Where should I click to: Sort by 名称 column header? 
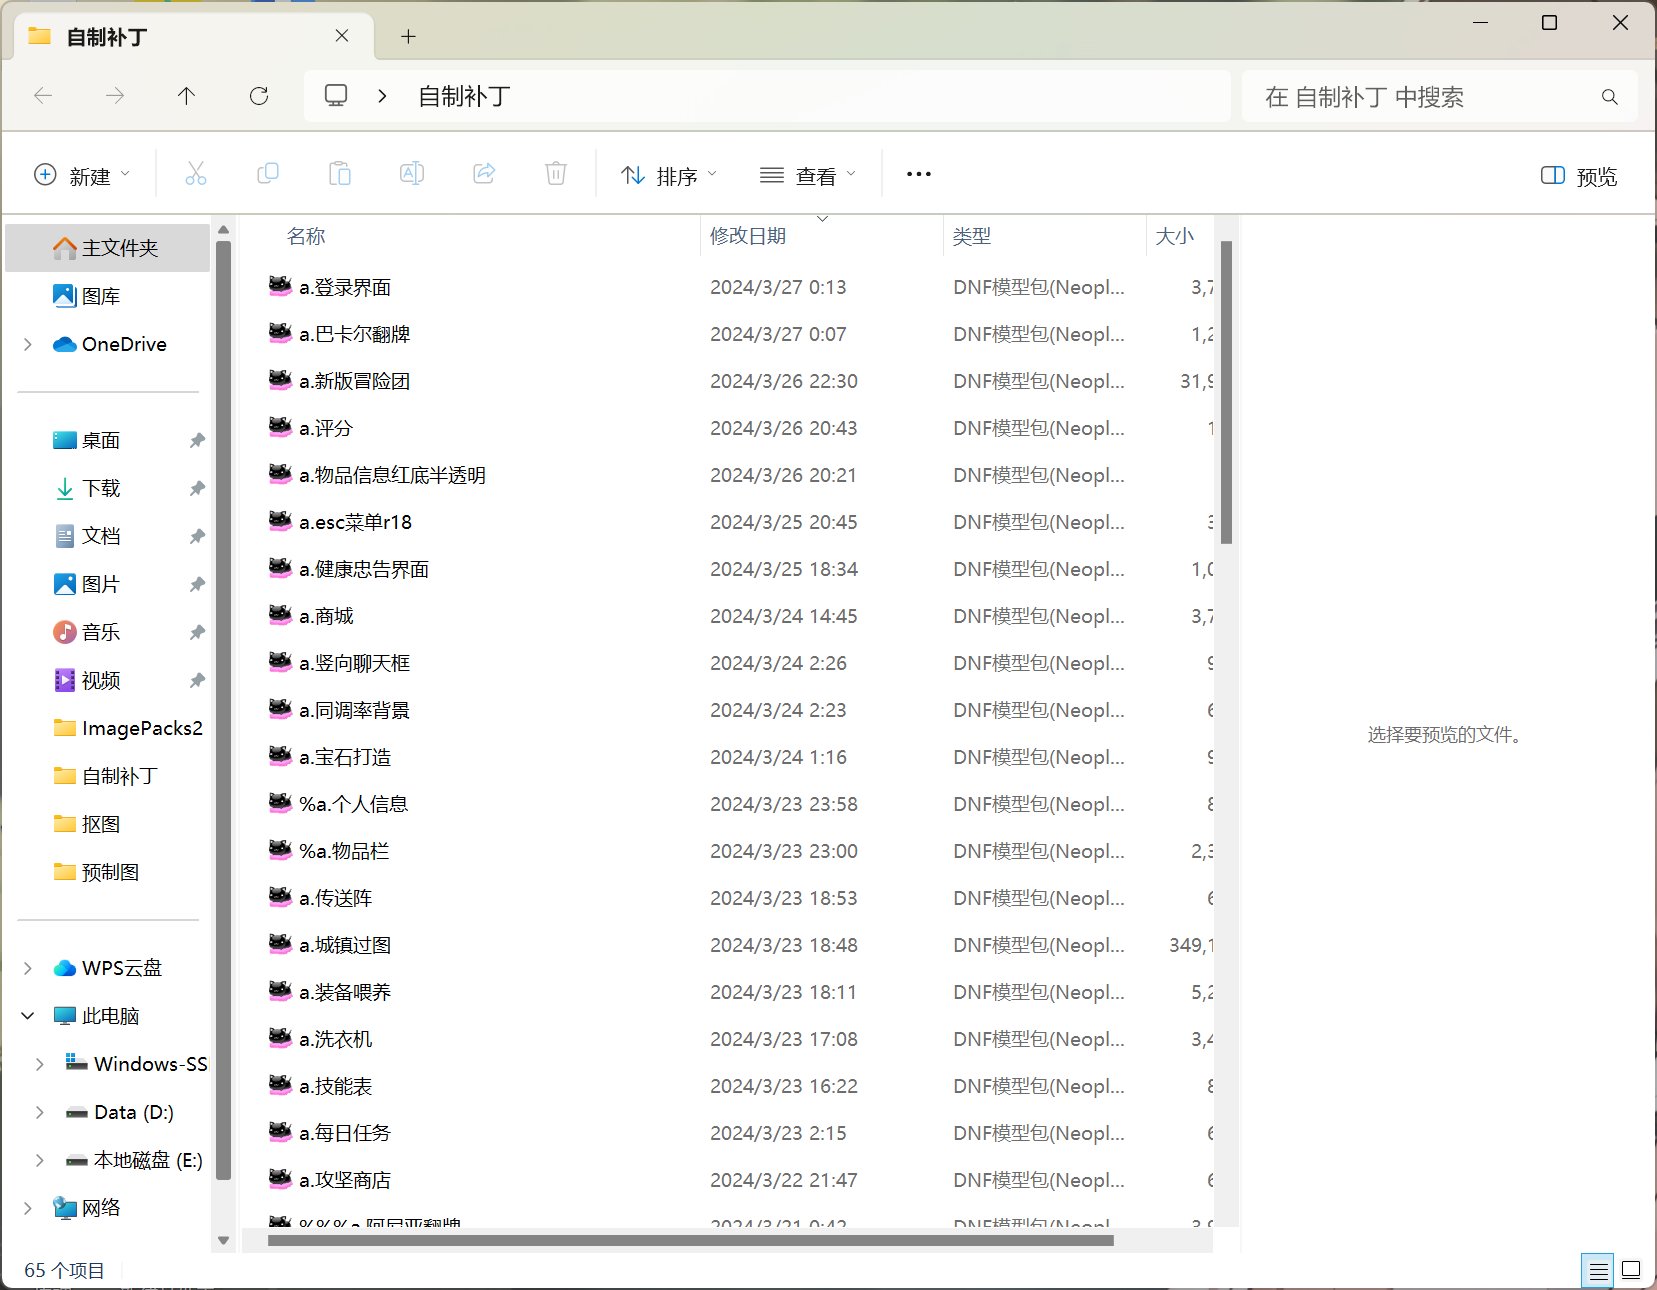[305, 236]
